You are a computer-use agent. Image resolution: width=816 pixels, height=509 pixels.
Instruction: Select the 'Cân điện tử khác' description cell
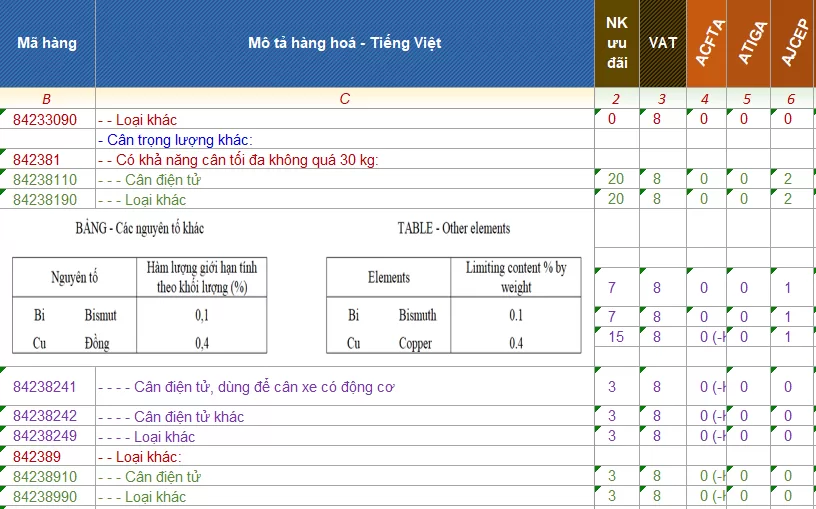pos(345,416)
